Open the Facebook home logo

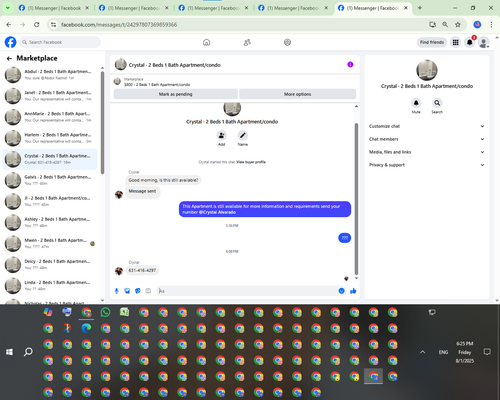coord(10,42)
